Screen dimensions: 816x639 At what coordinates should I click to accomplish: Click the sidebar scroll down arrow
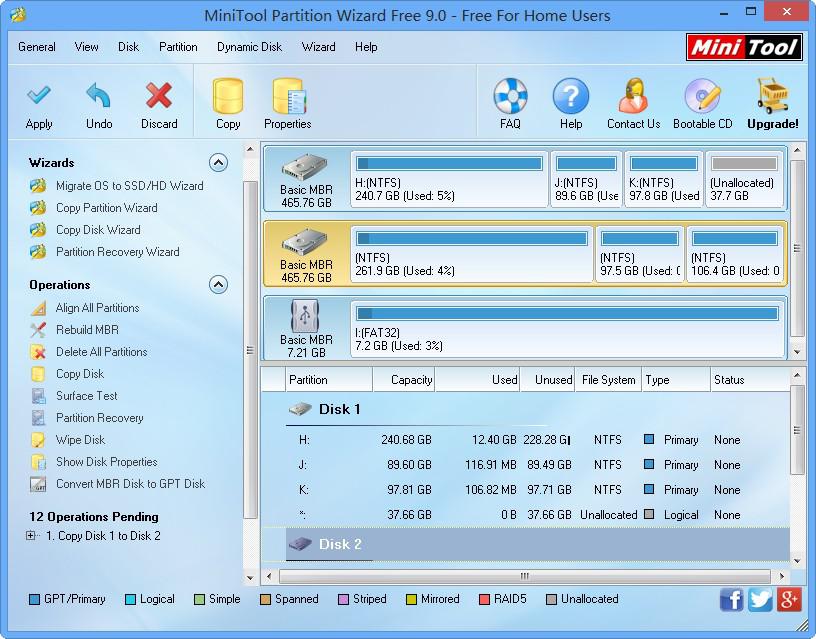250,578
